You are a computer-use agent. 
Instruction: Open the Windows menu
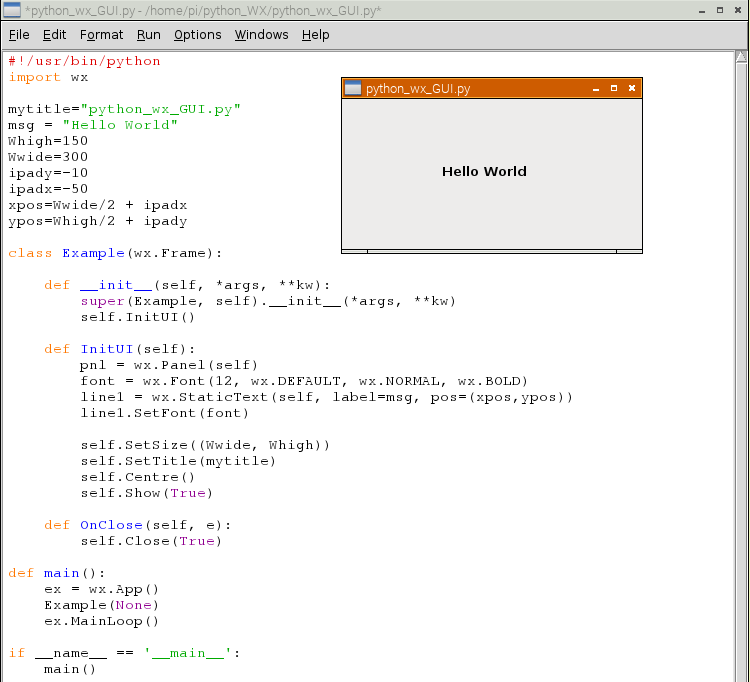(x=261, y=34)
